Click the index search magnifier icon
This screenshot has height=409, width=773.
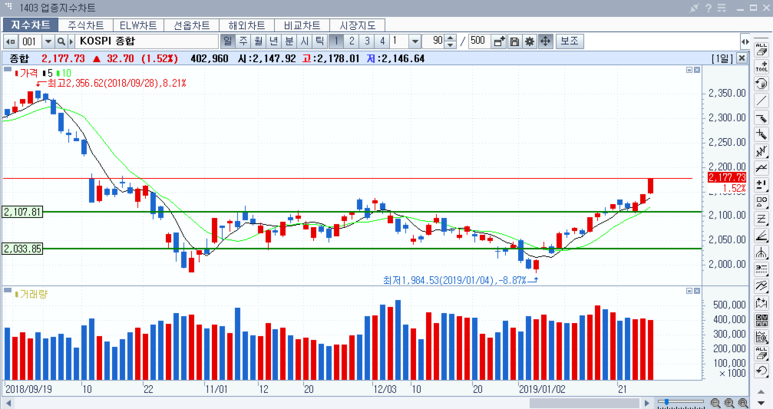61,41
